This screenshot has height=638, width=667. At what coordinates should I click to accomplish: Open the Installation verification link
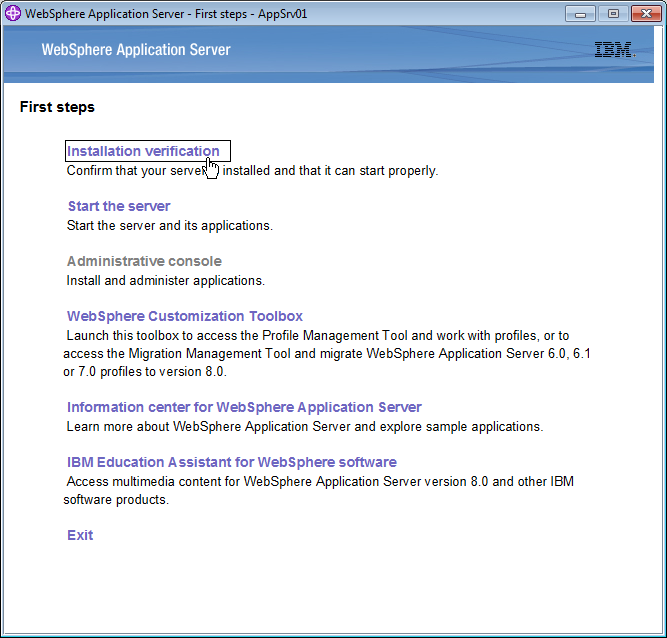point(143,151)
